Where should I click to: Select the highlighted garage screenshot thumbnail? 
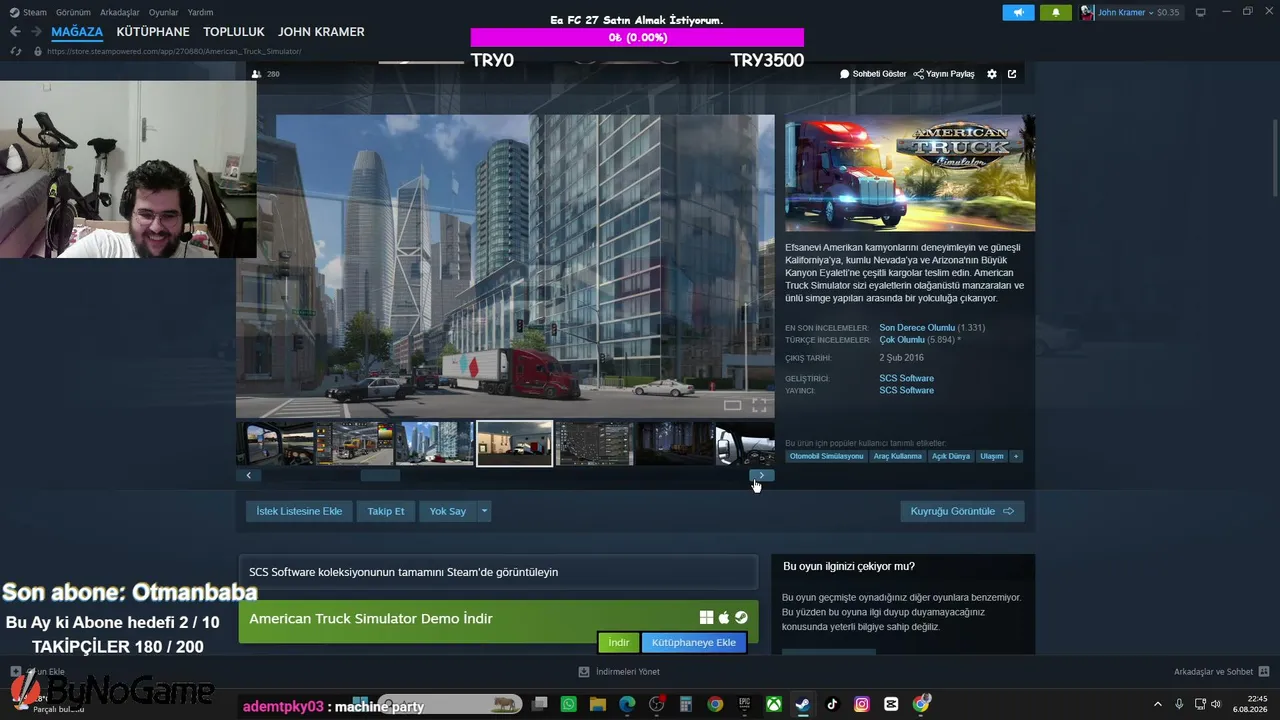(515, 444)
